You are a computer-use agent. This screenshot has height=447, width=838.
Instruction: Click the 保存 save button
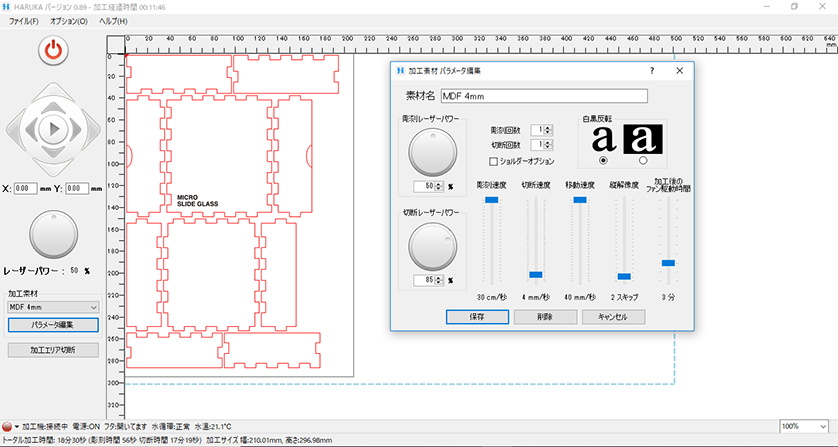pos(476,316)
